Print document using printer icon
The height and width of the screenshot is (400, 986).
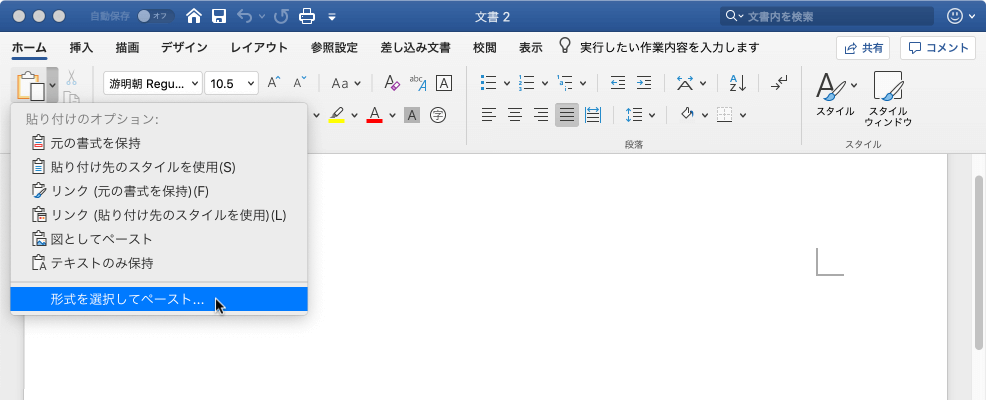pyautogui.click(x=307, y=16)
